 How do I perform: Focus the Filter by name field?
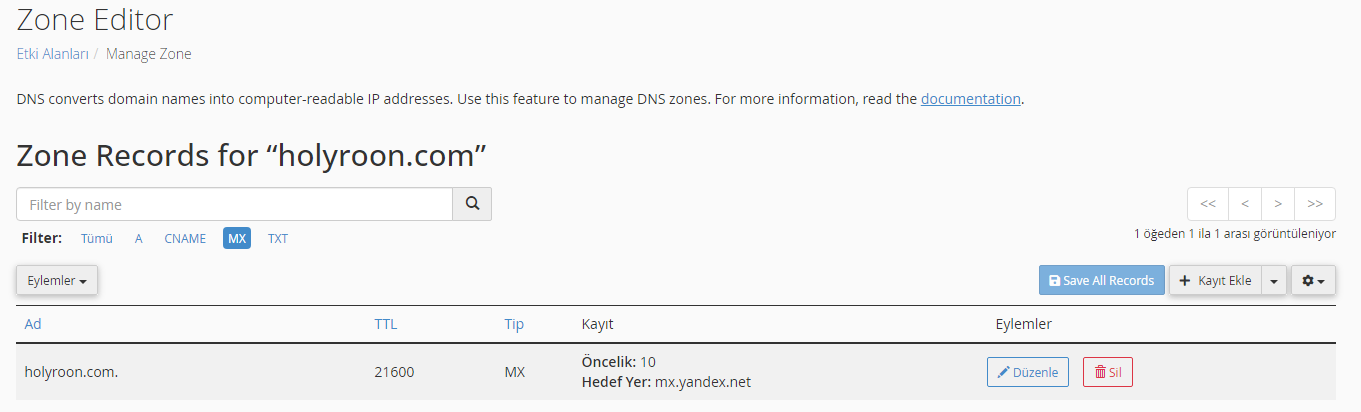coord(235,204)
